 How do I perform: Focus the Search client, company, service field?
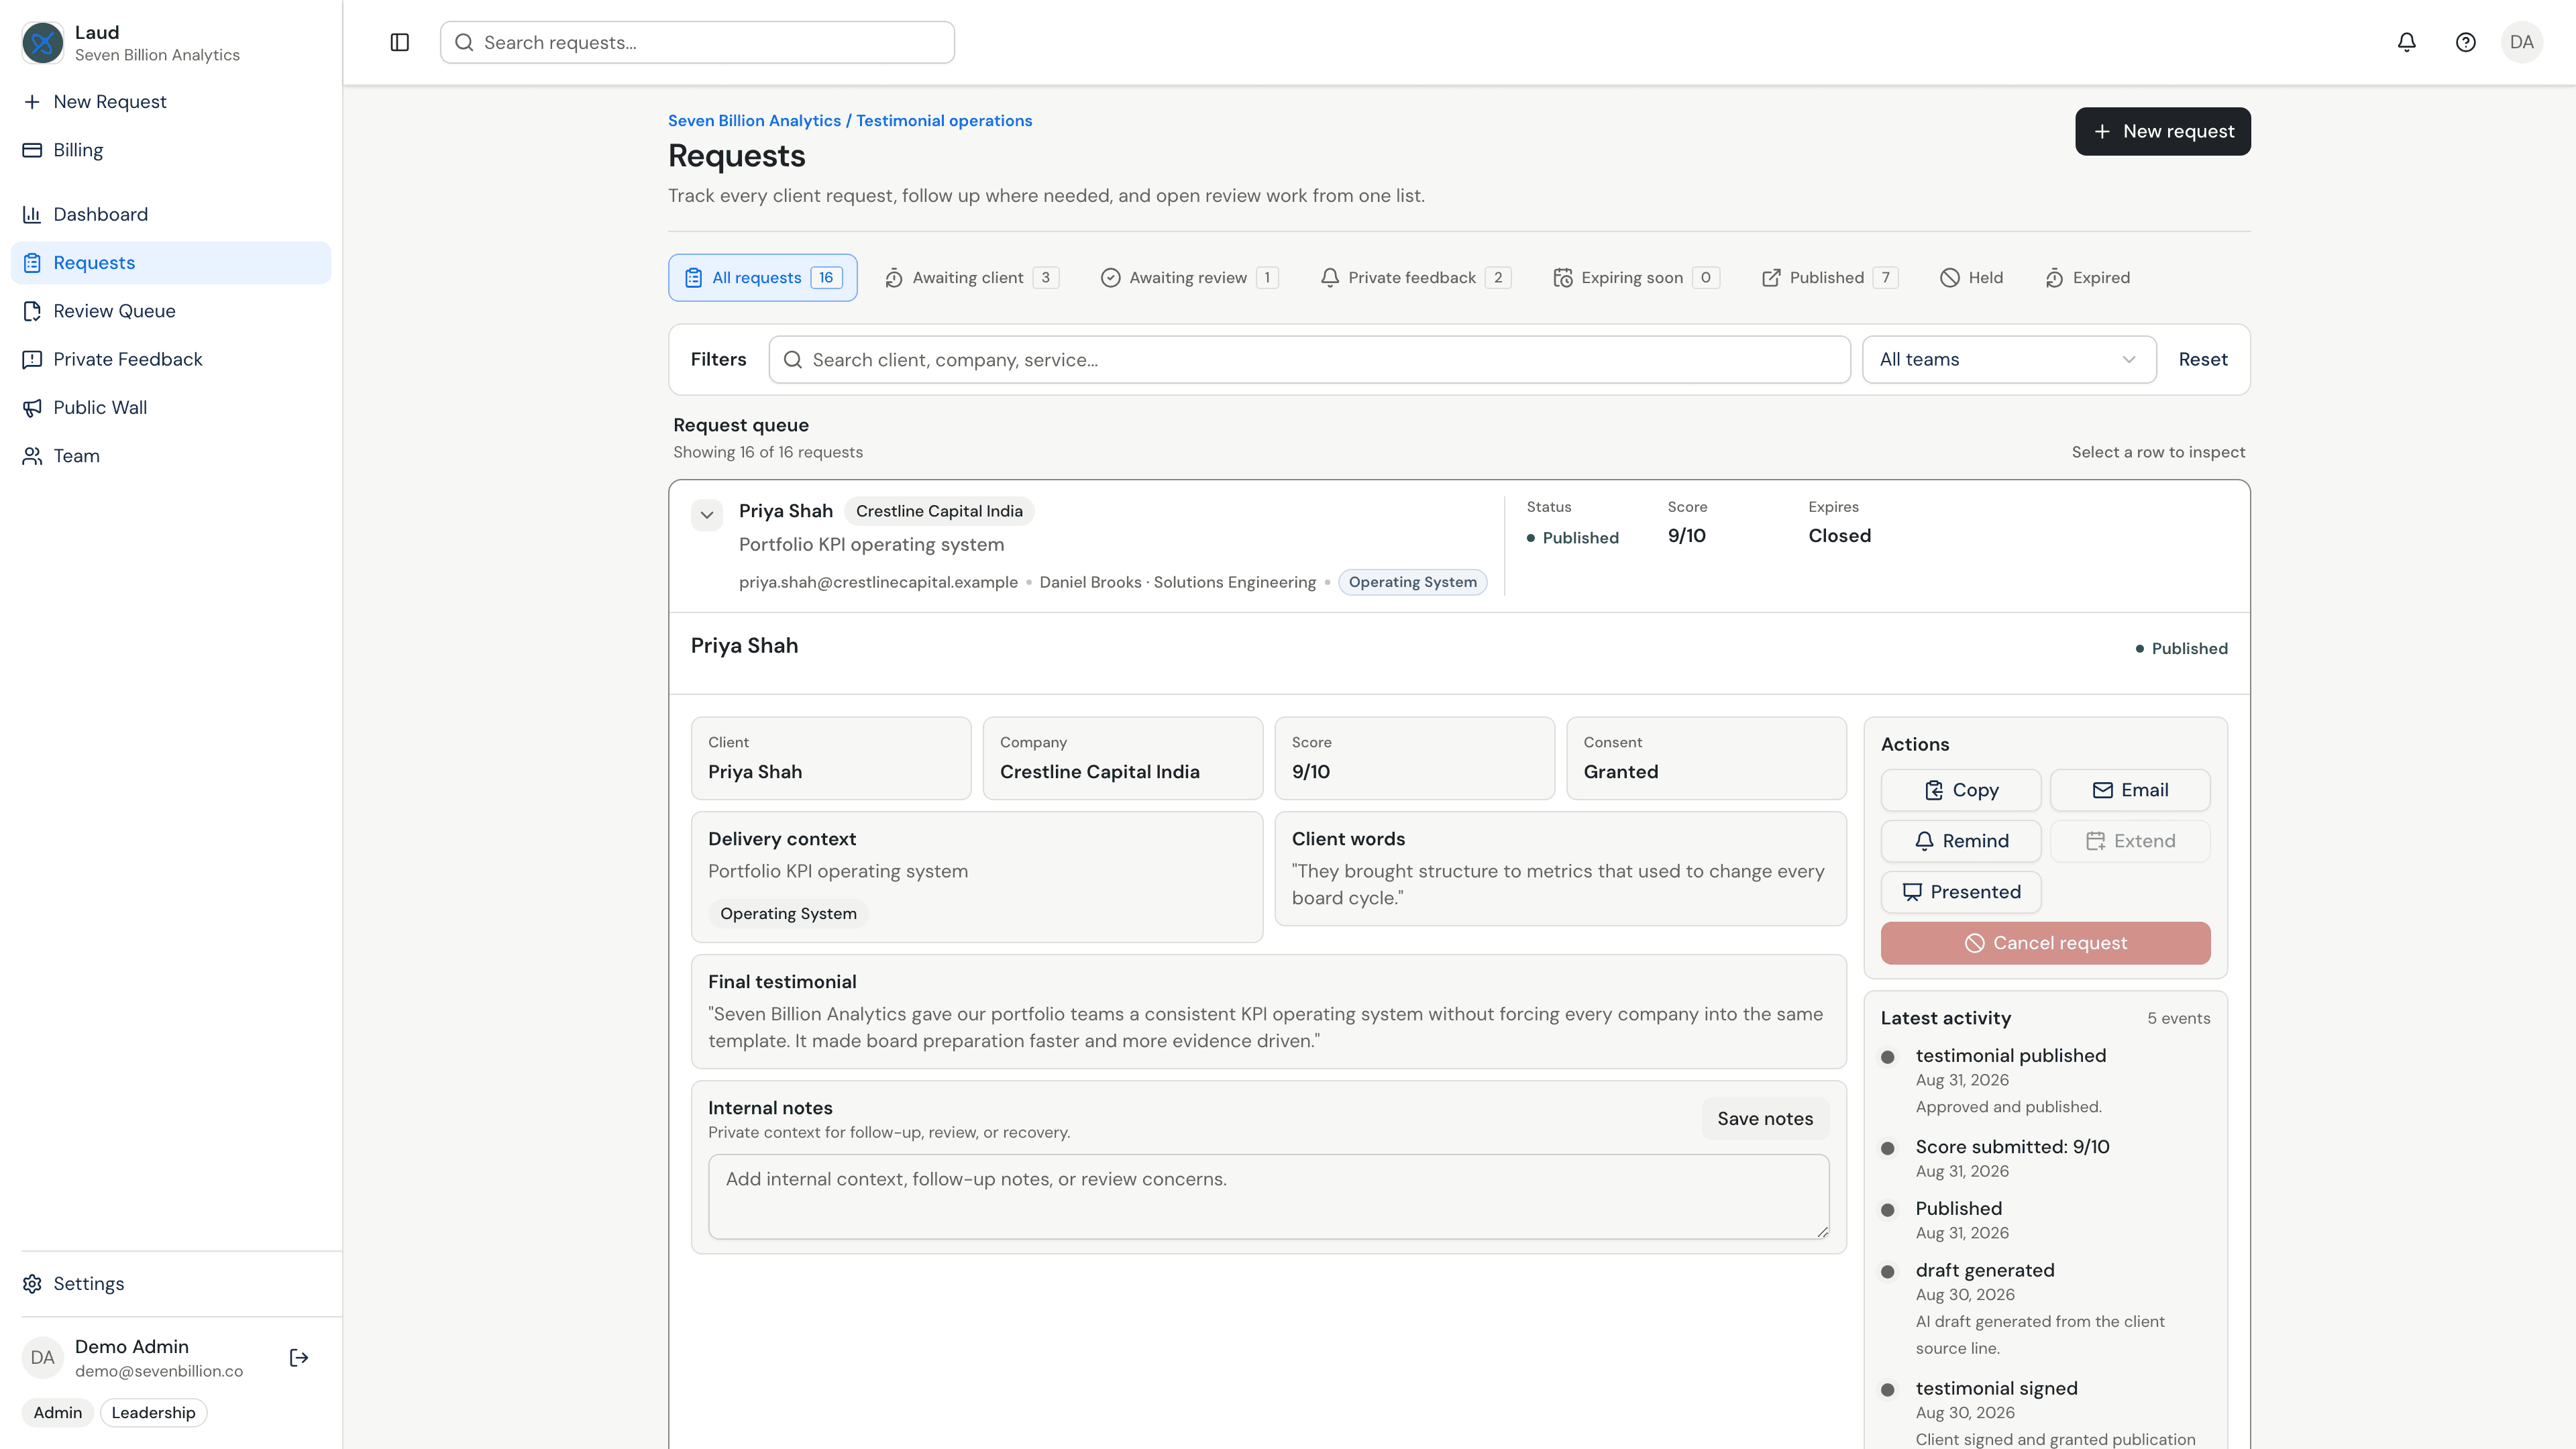pyautogui.click(x=1309, y=359)
